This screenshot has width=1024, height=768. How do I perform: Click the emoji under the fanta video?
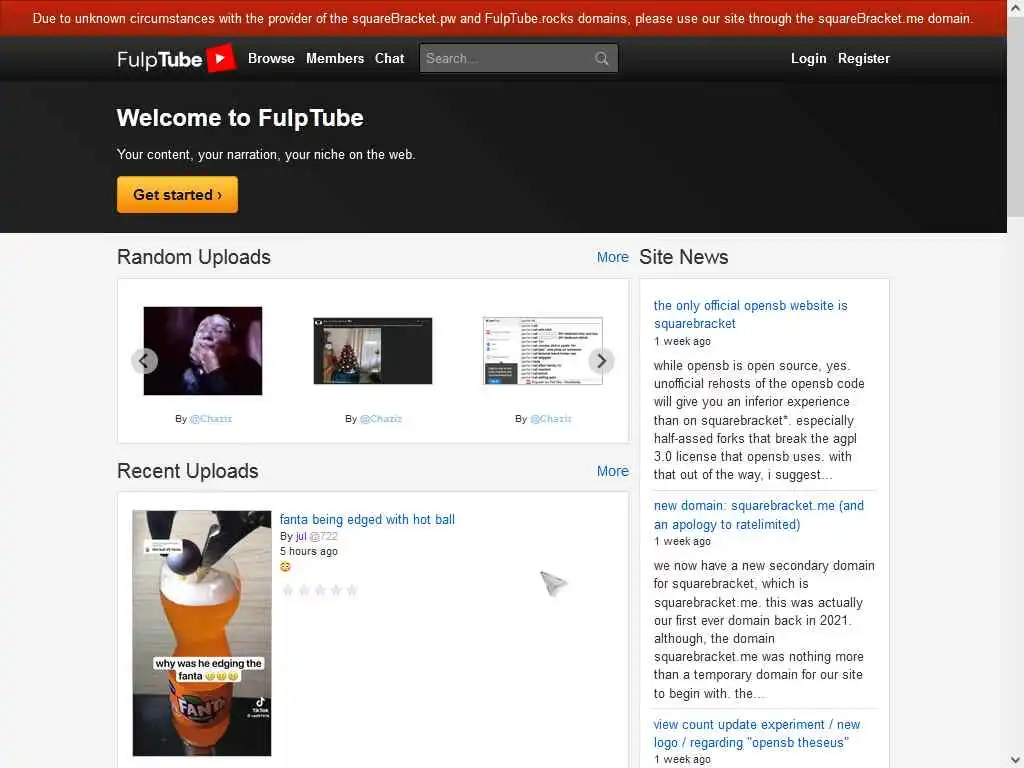[x=285, y=567]
